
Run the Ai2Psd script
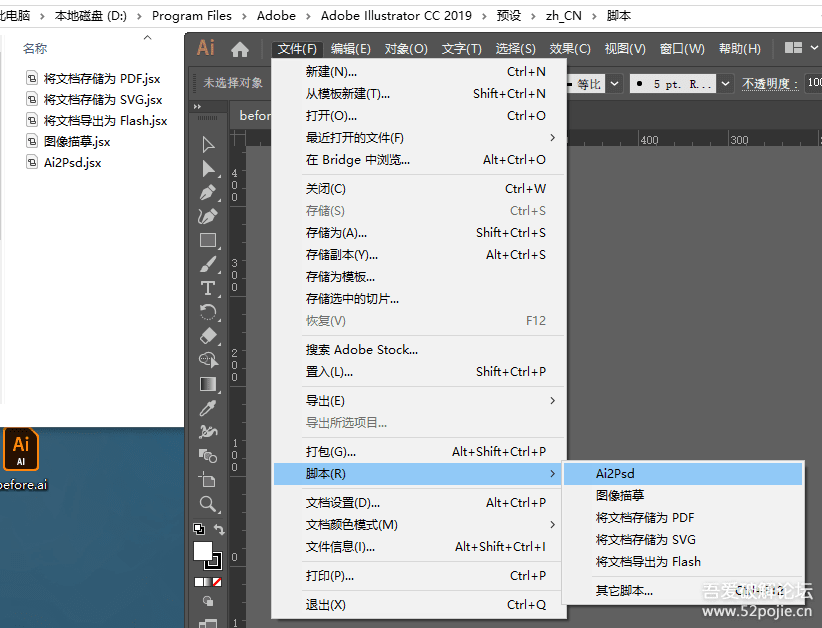click(683, 474)
